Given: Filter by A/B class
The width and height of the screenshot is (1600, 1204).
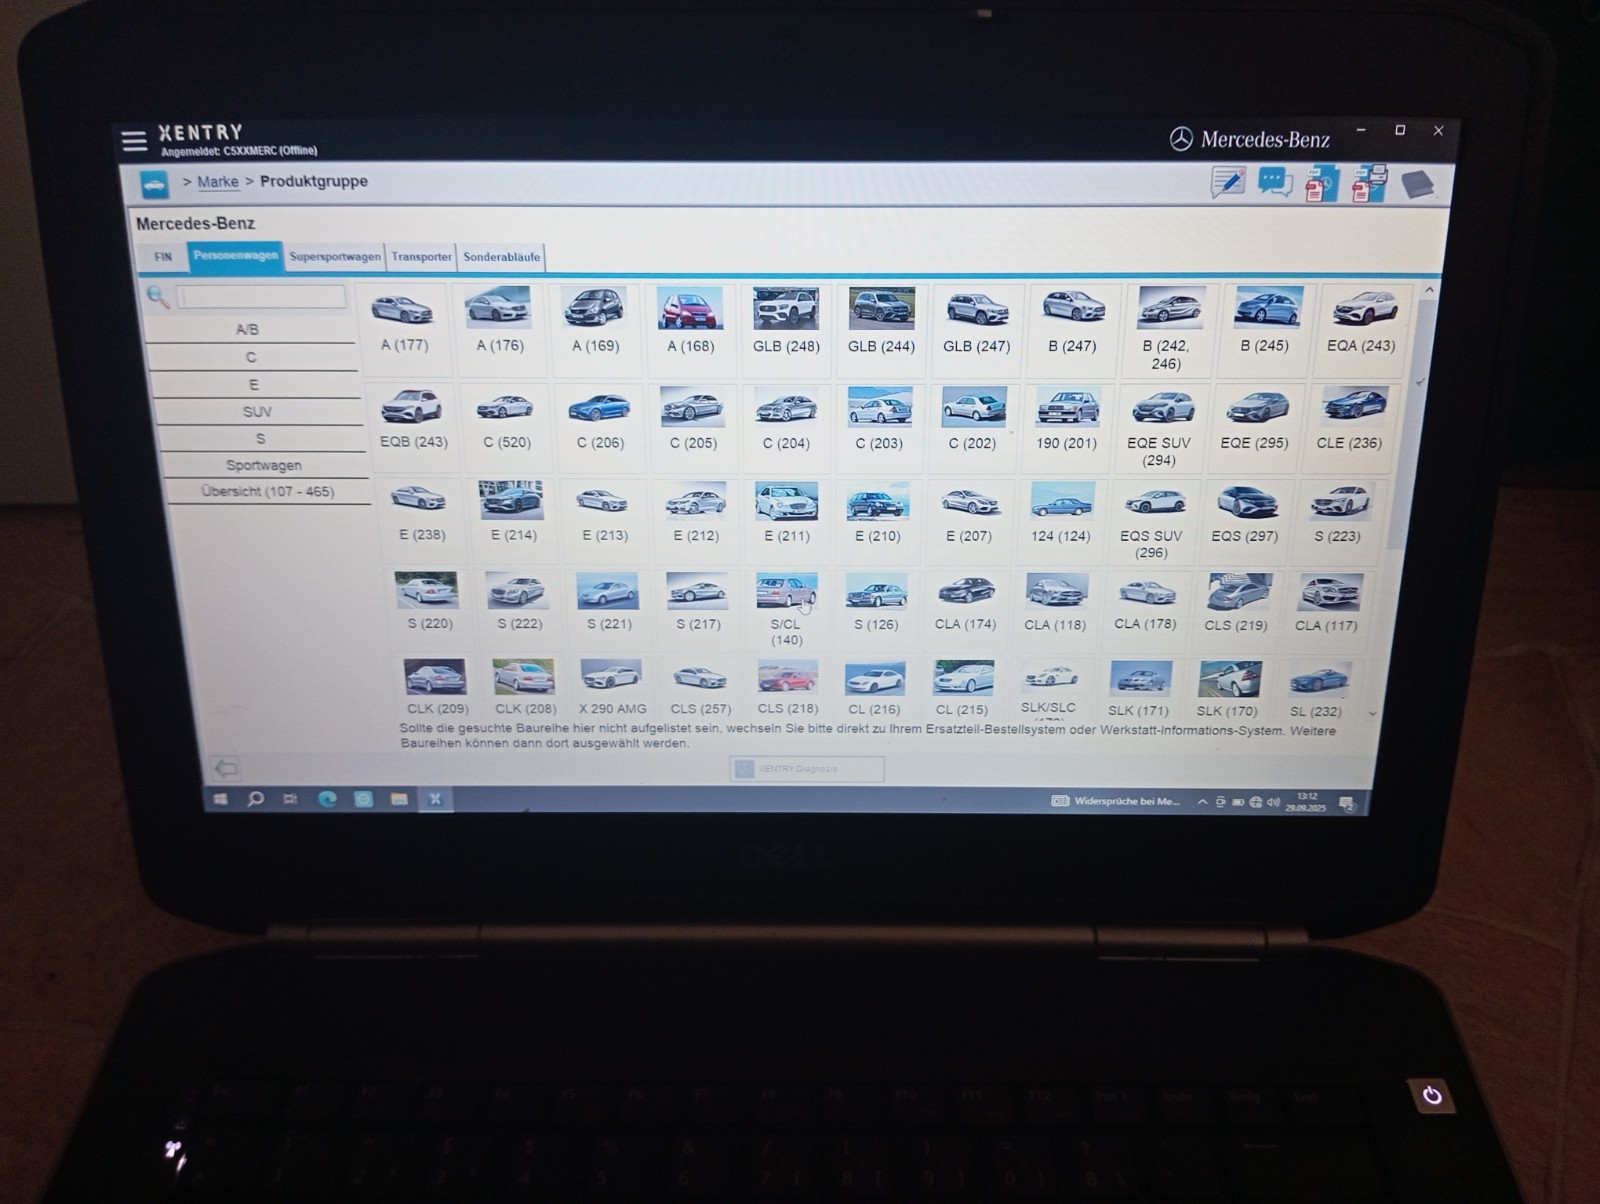Looking at the screenshot, I should pos(247,329).
